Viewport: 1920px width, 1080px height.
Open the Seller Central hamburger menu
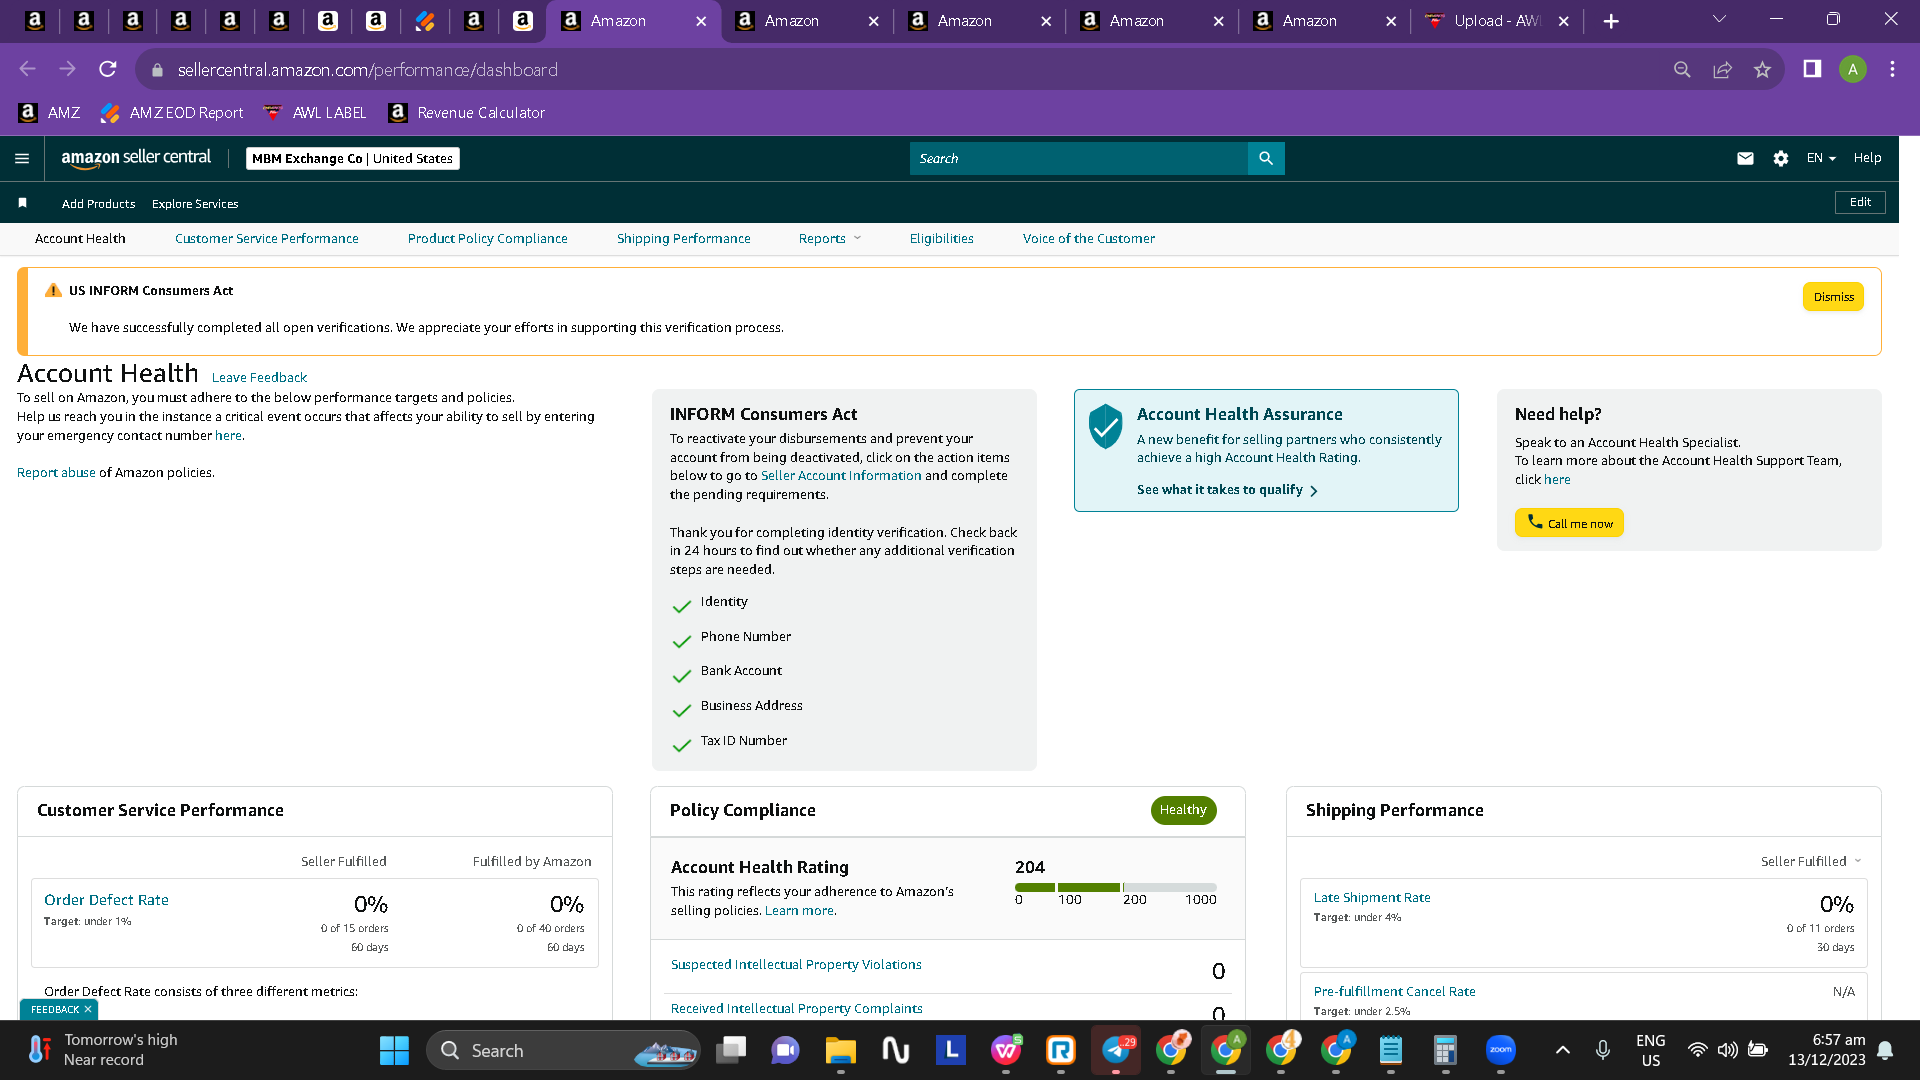pyautogui.click(x=22, y=158)
